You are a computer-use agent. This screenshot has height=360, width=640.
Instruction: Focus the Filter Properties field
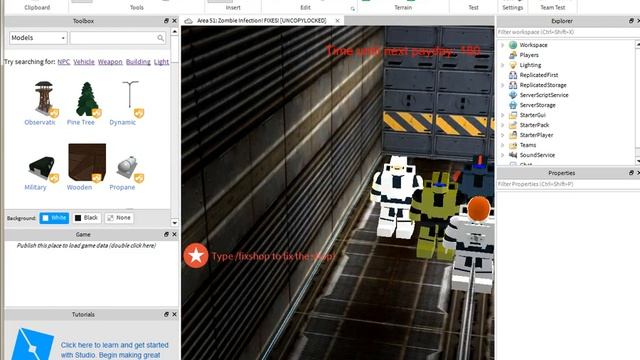tap(567, 184)
